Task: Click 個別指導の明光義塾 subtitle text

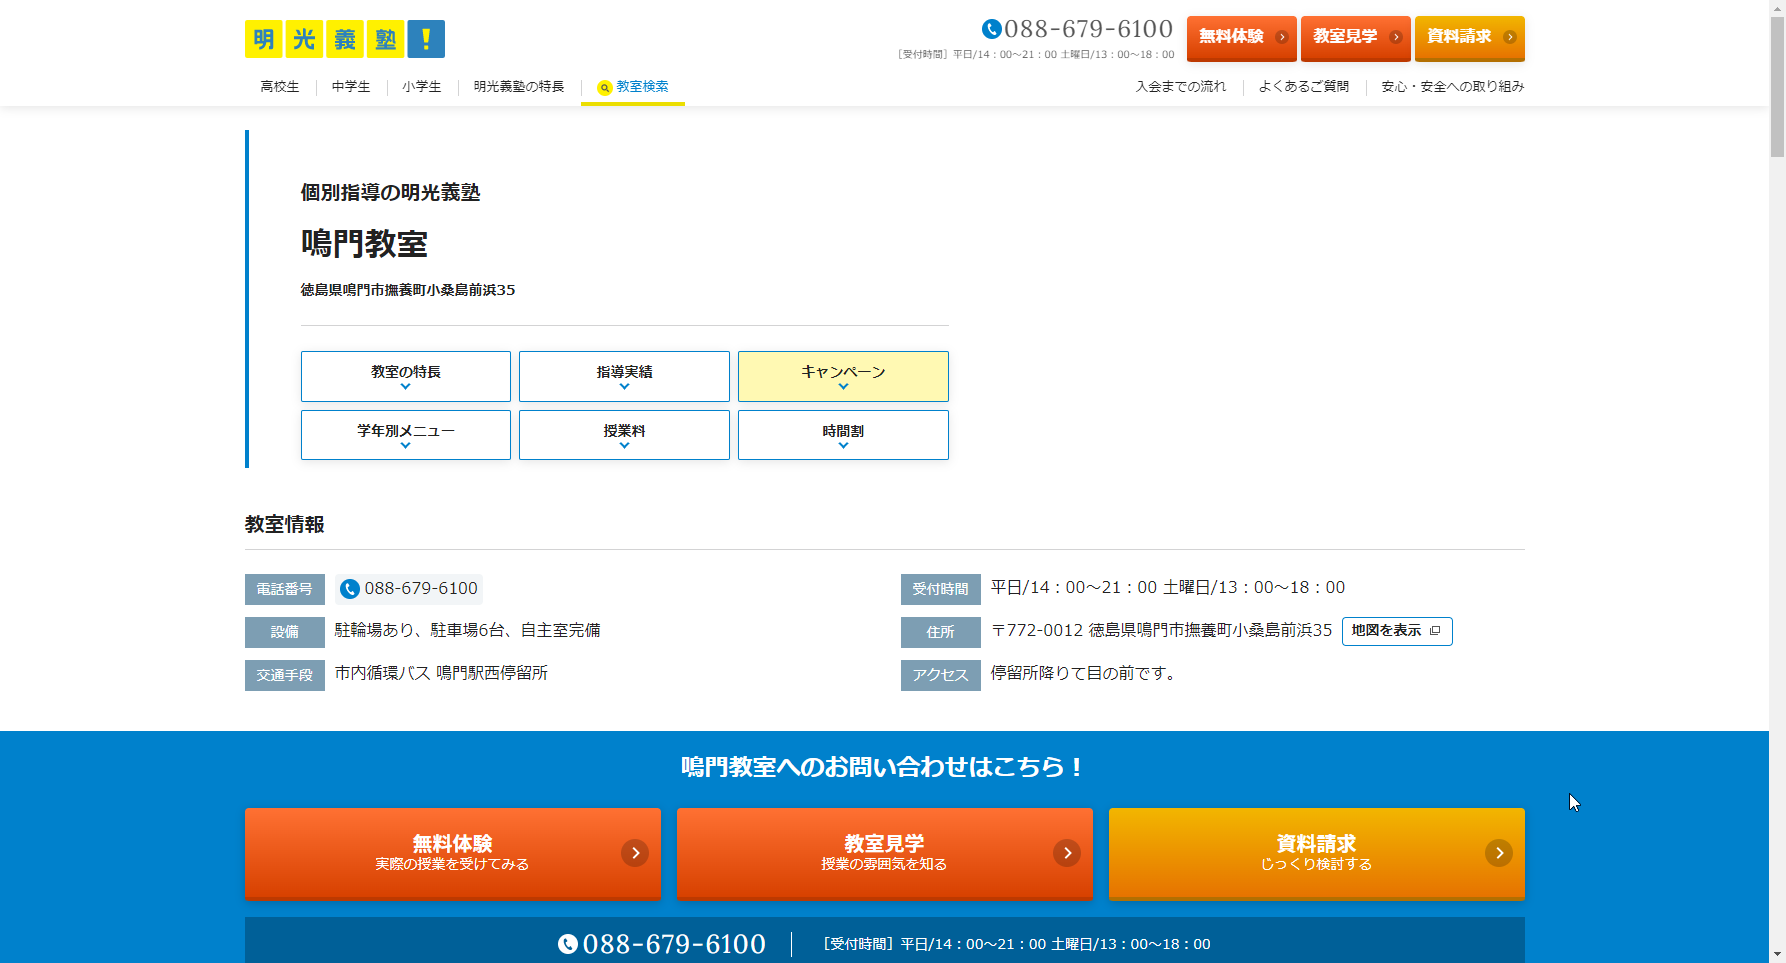Action: coord(390,192)
